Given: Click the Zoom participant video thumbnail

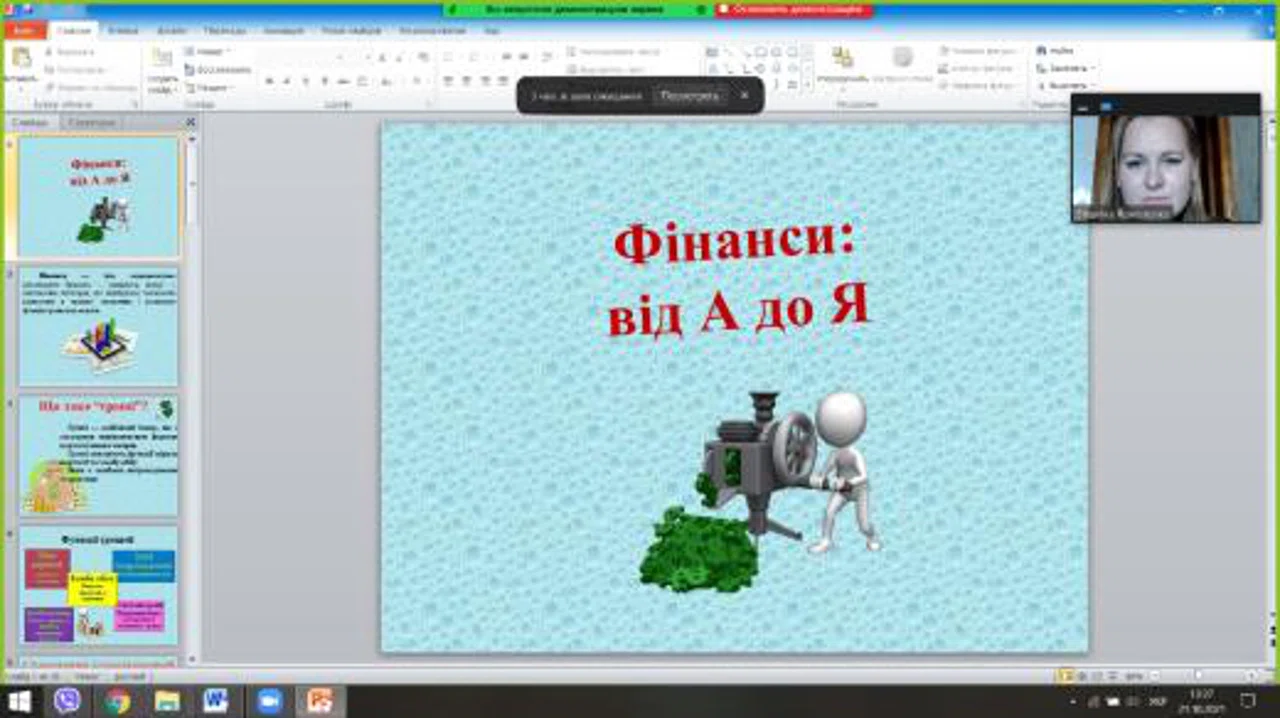Looking at the screenshot, I should 1166,166.
